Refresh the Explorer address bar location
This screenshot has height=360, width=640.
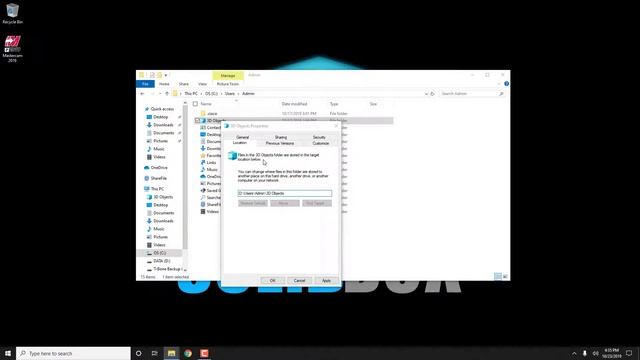[x=432, y=93]
